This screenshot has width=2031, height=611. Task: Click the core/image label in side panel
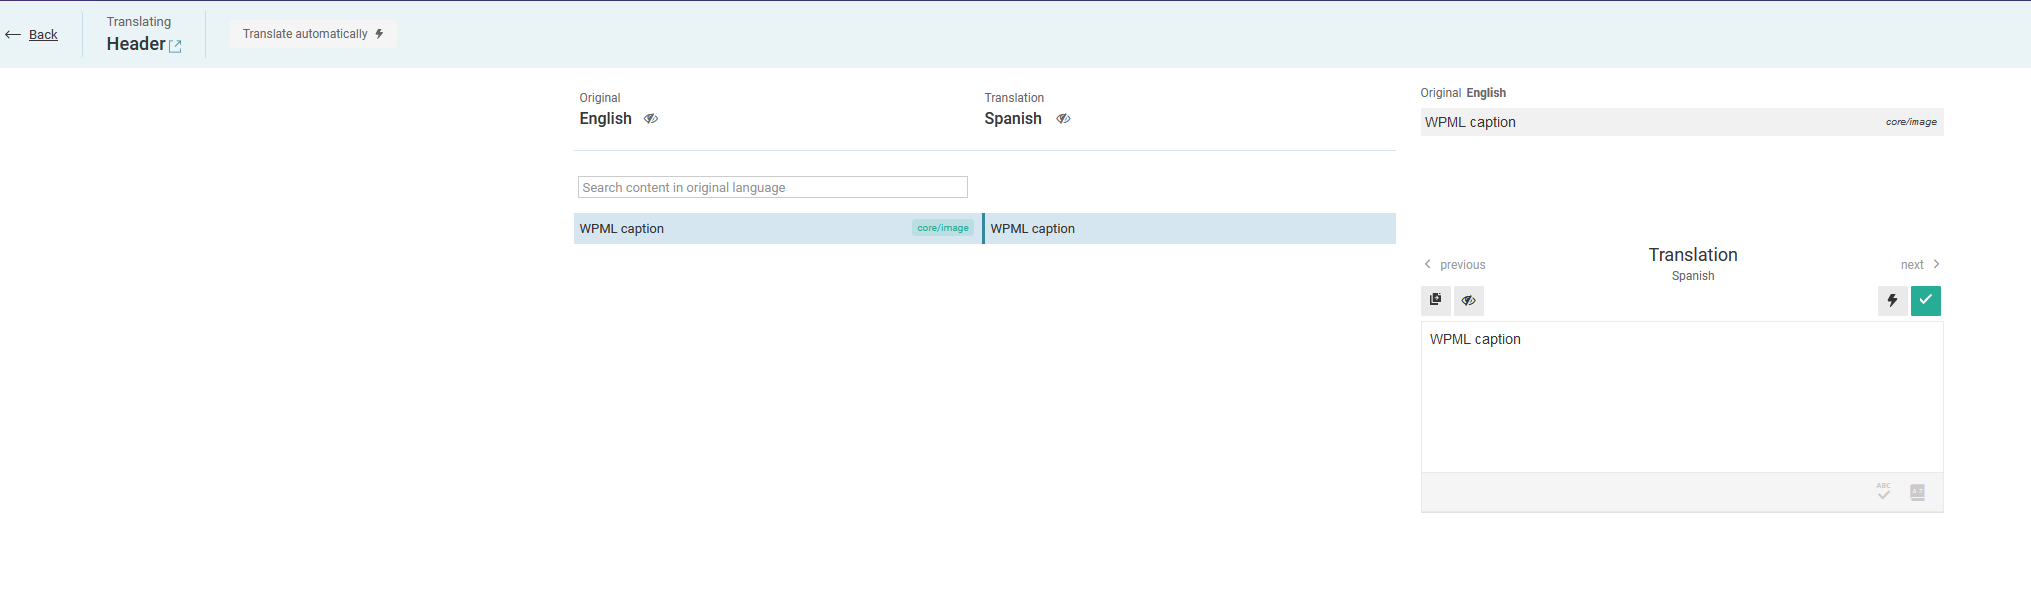coord(1911,122)
